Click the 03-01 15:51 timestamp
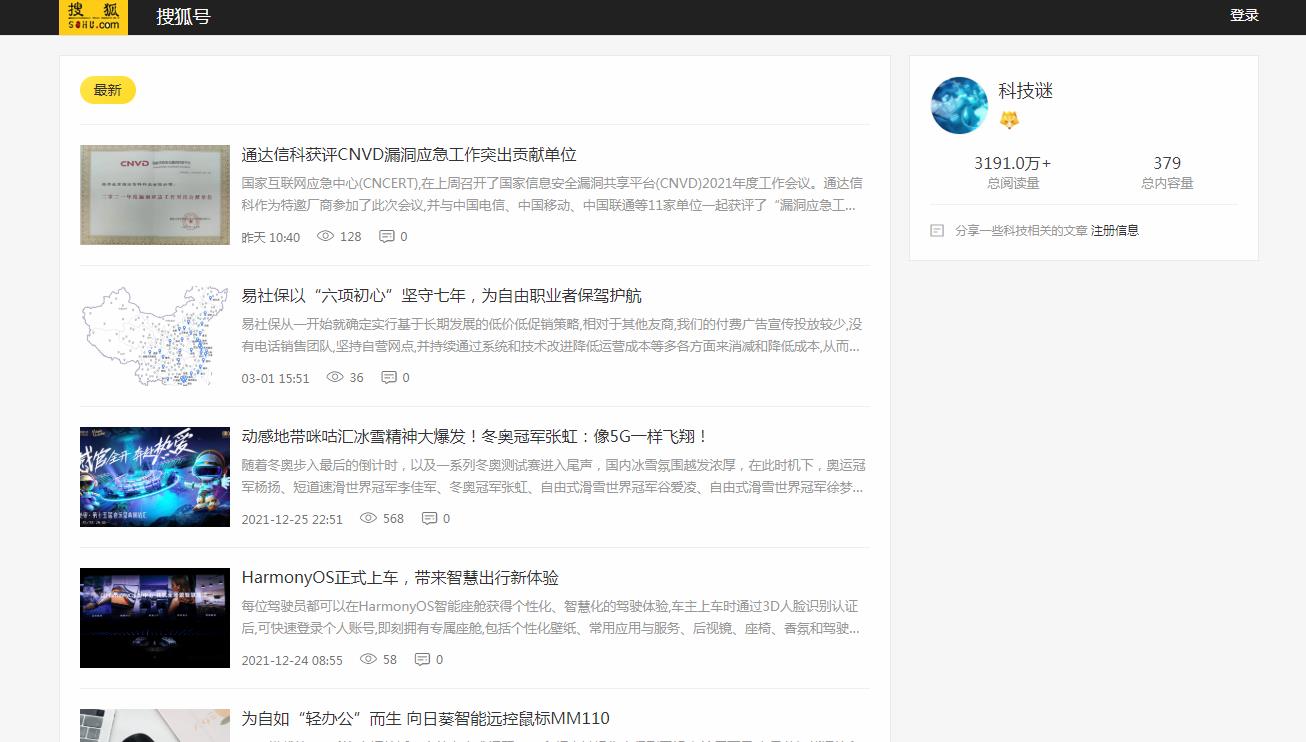This screenshot has width=1306, height=742. pyautogui.click(x=276, y=379)
